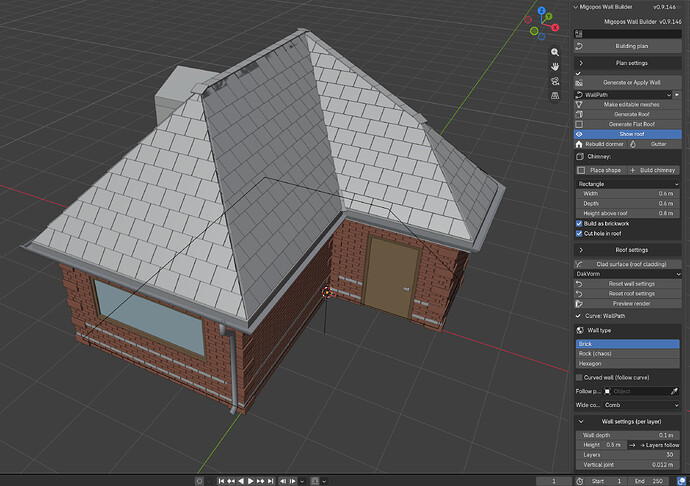
Task: Open the DakVorm cladding dropdown
Action: pos(628,274)
